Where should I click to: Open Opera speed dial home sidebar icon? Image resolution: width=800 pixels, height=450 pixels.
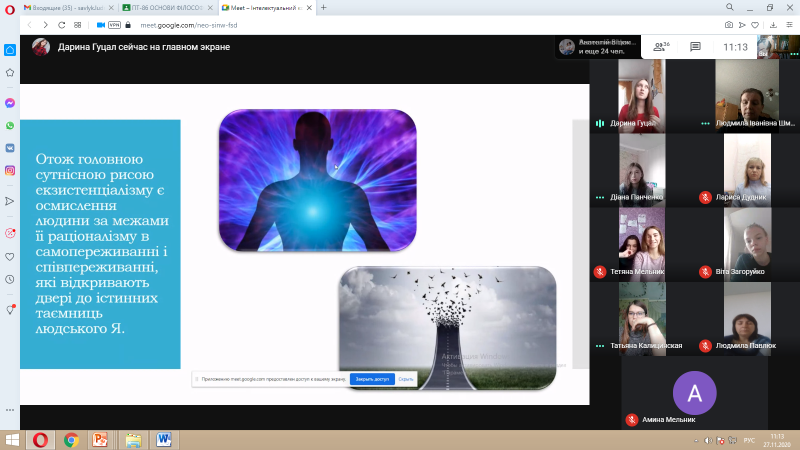tap(10, 50)
